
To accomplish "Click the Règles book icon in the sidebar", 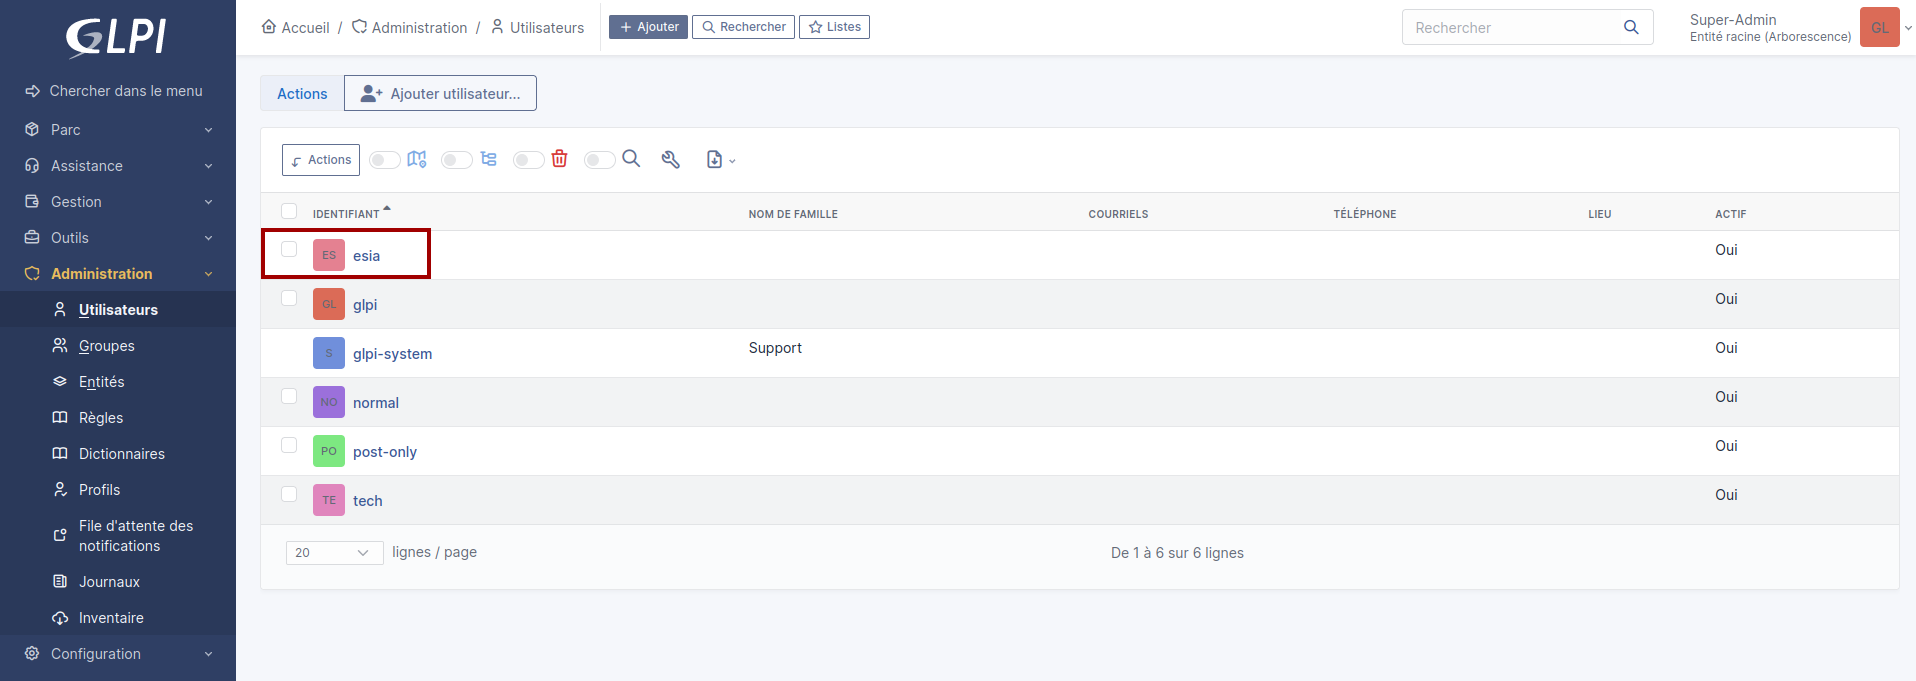I will click(x=60, y=417).
